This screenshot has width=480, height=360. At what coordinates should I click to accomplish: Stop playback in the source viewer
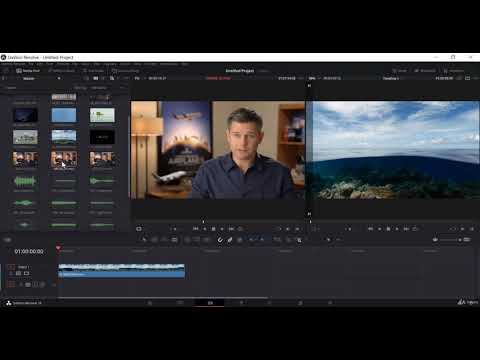point(214,229)
